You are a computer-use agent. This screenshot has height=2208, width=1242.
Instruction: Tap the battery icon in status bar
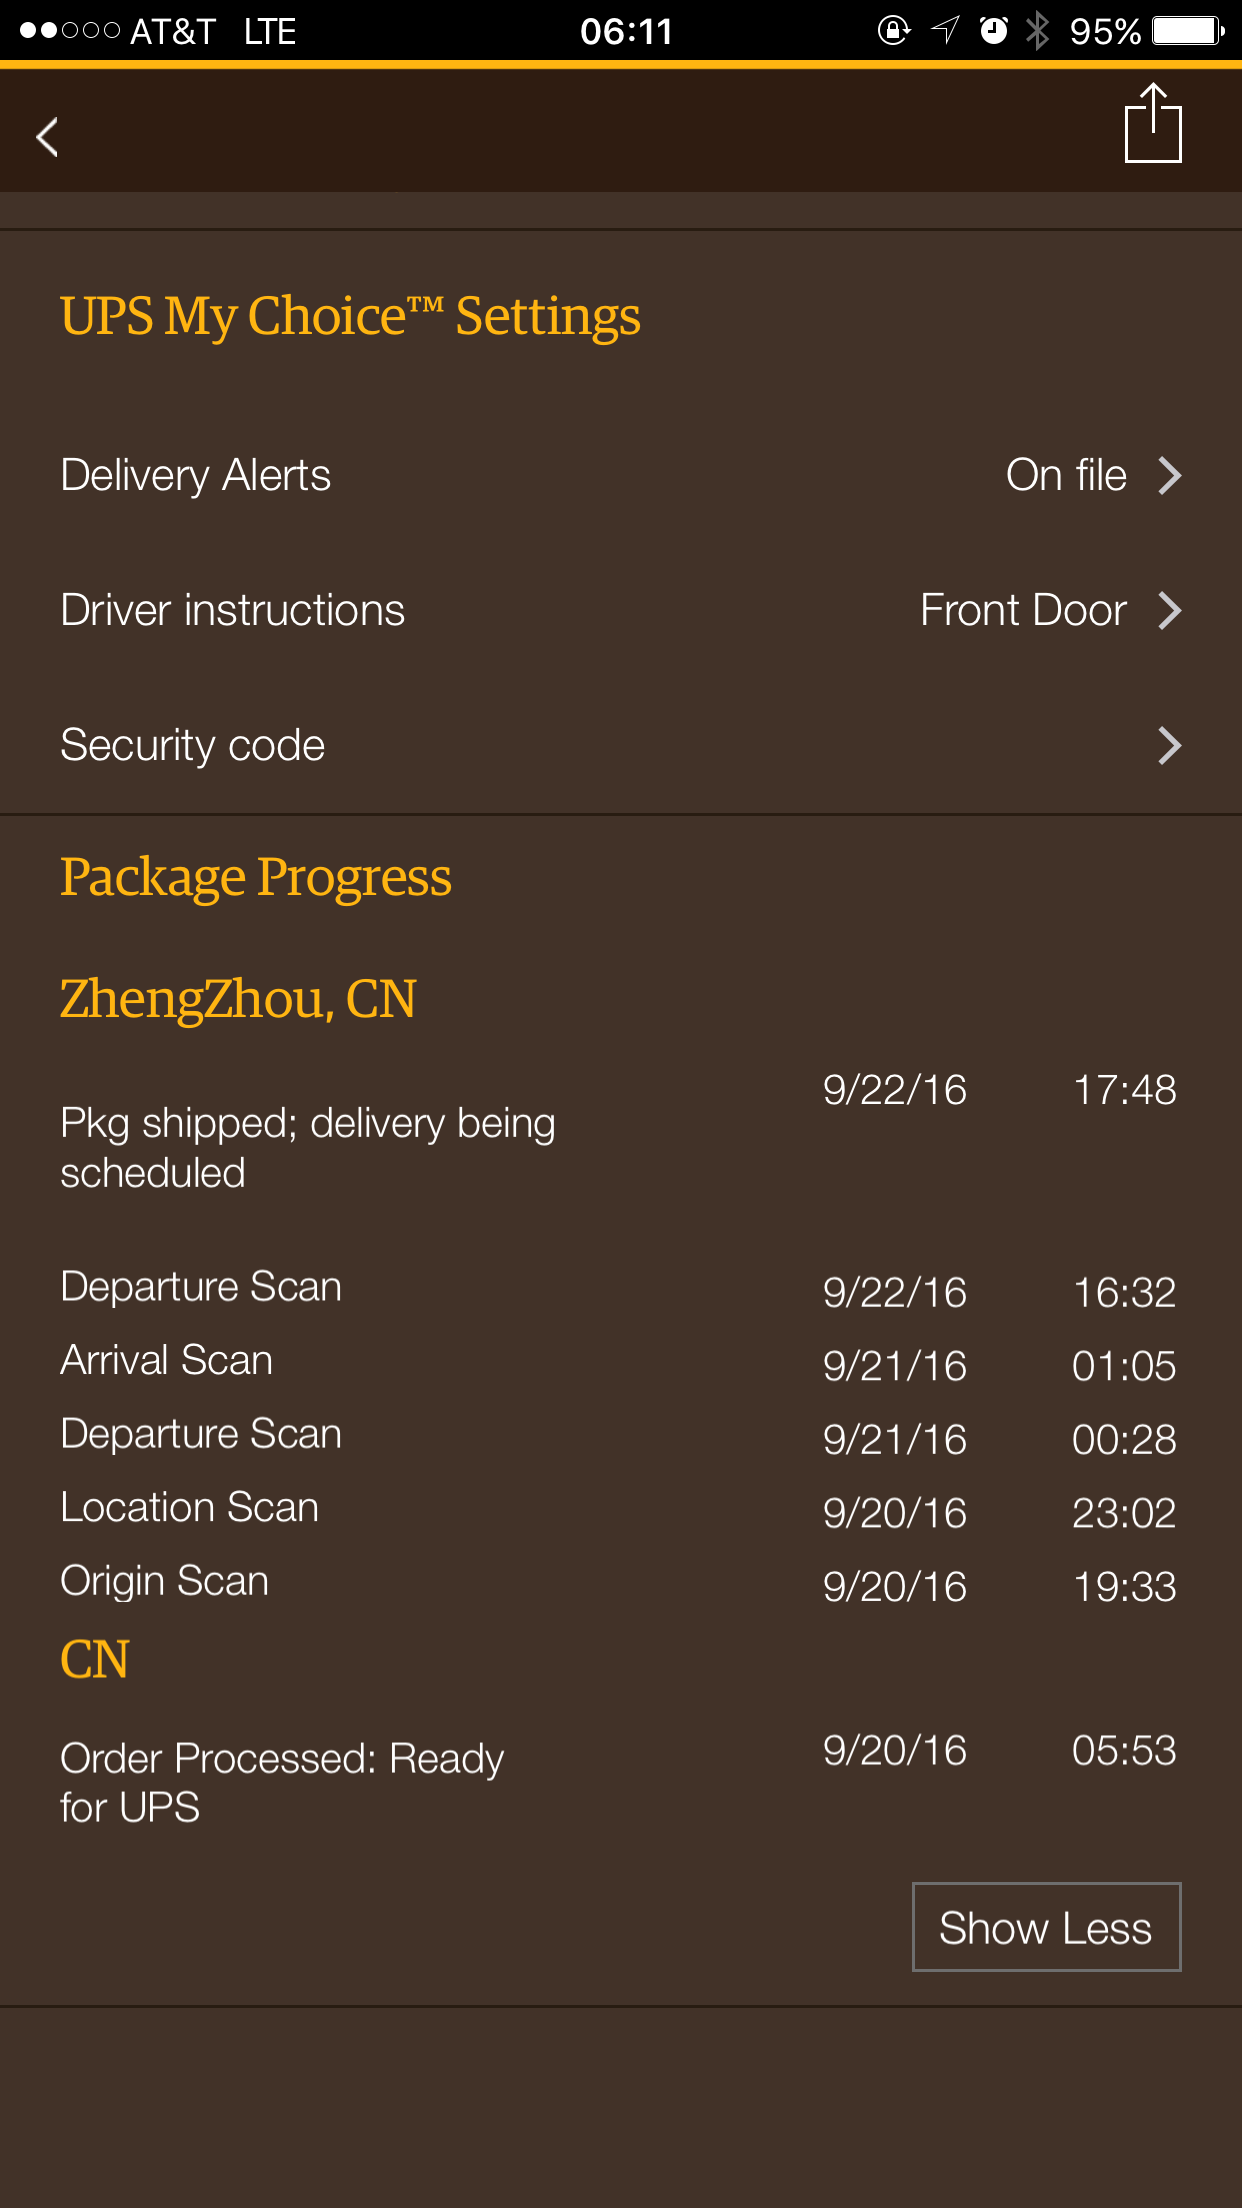click(x=1187, y=31)
